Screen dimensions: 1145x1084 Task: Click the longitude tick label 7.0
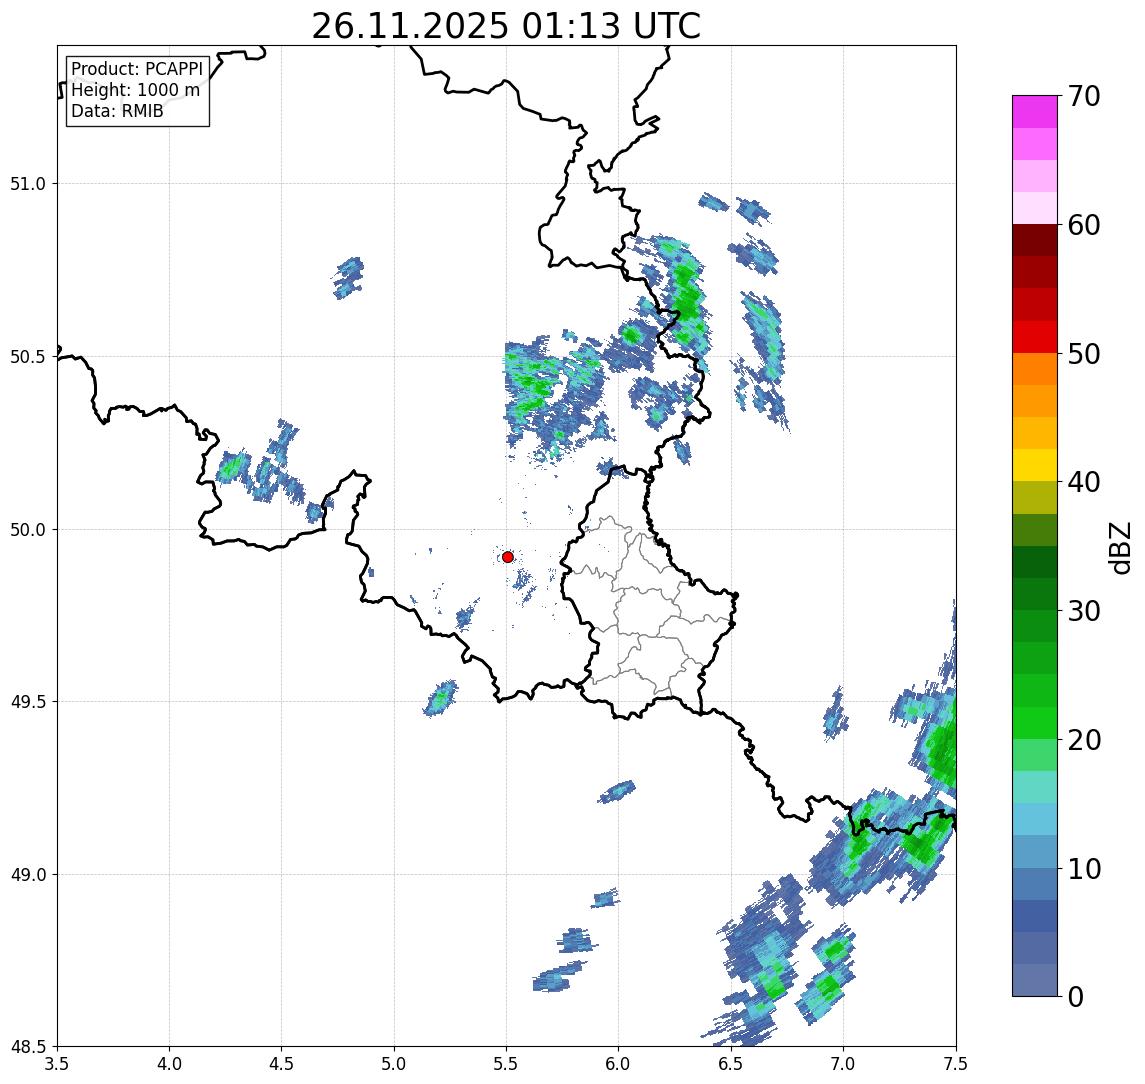coord(843,1064)
